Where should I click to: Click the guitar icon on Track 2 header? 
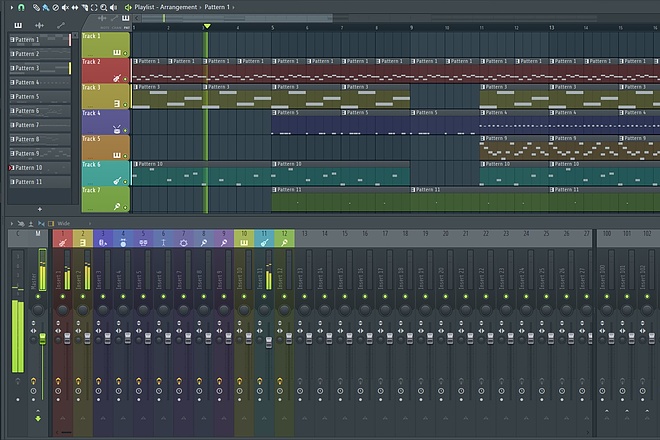point(117,78)
